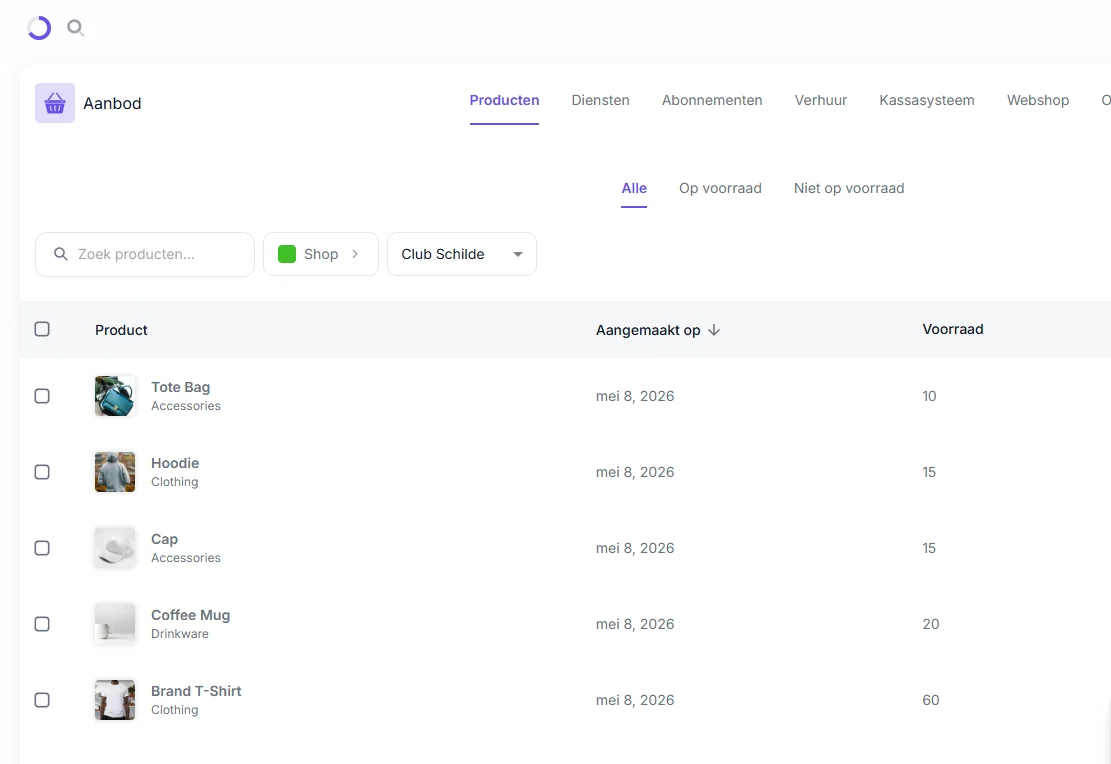
Task: Open the Cap product thumbnail
Action: click(115, 547)
